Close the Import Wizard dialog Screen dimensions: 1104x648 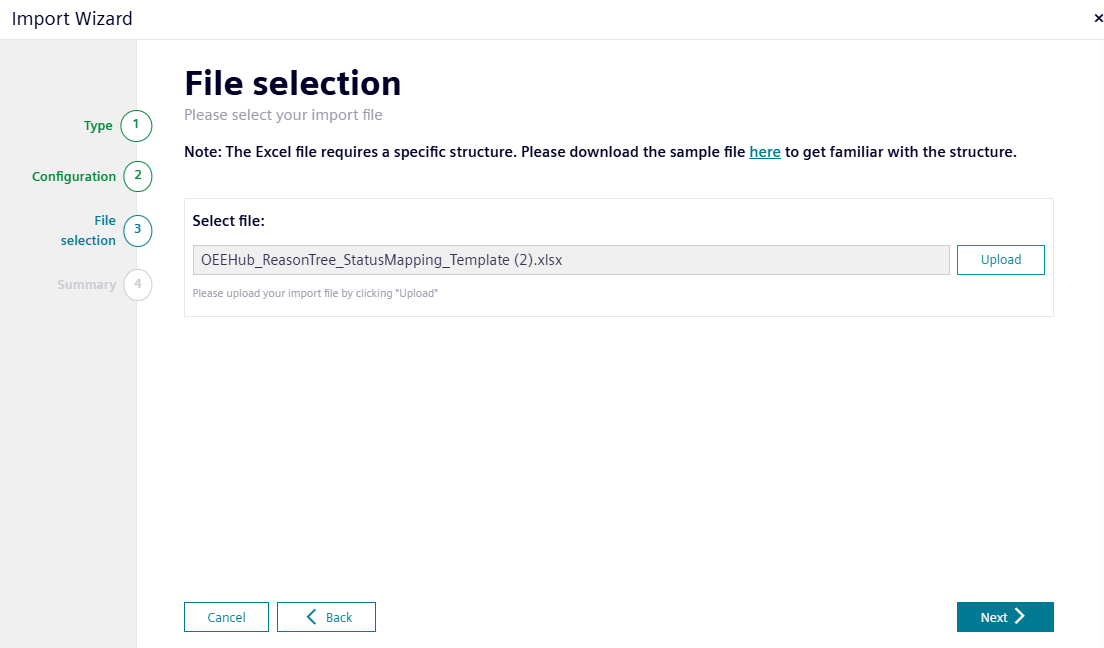(x=1098, y=18)
